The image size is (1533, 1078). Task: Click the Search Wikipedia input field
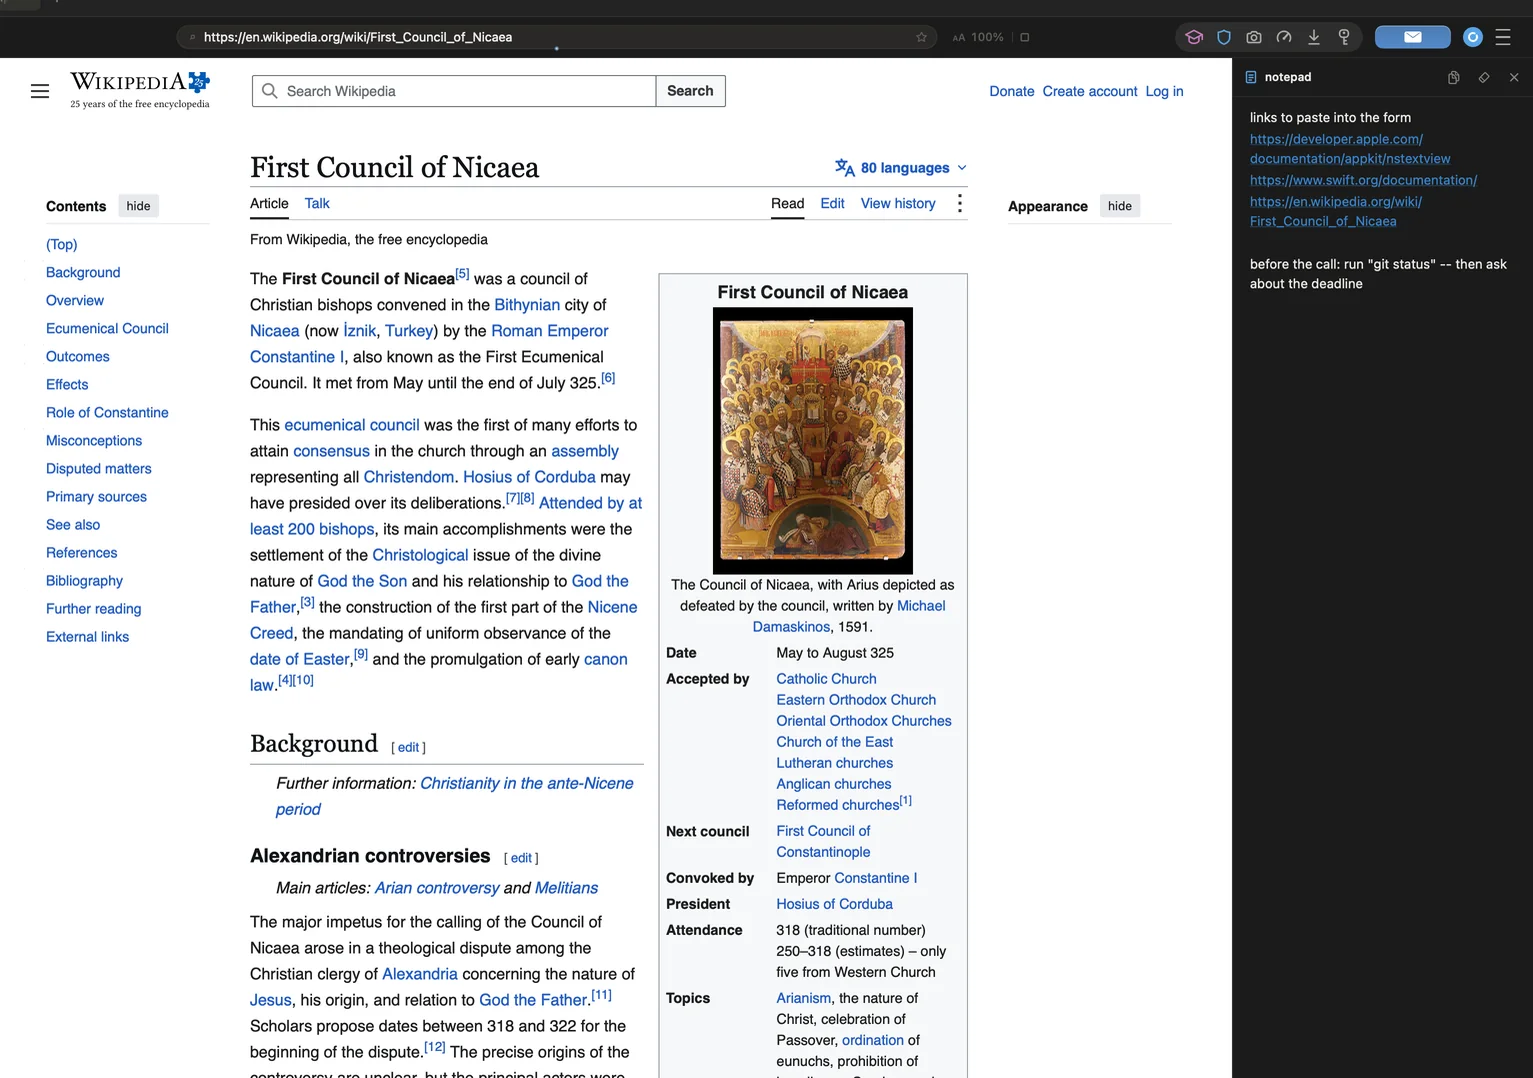point(454,91)
